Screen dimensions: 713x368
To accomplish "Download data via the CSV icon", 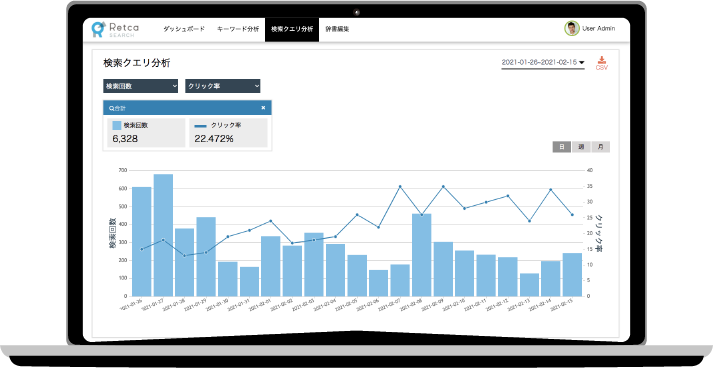I will pyautogui.click(x=602, y=63).
